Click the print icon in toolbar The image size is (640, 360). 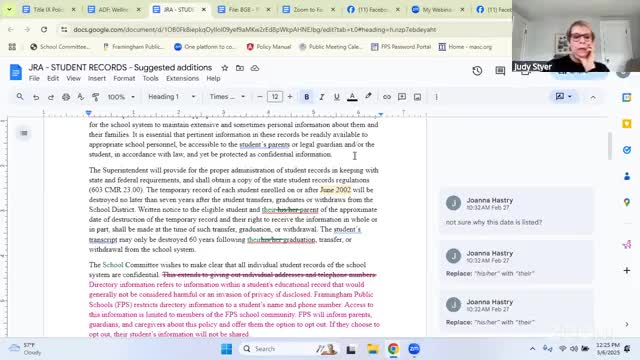coord(66,97)
